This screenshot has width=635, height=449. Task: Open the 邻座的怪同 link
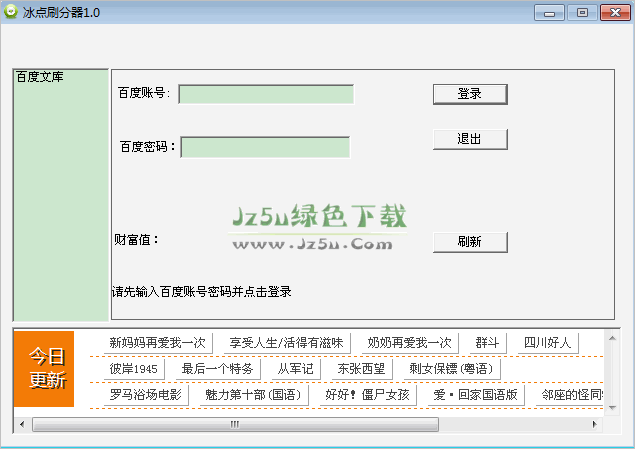coord(571,395)
